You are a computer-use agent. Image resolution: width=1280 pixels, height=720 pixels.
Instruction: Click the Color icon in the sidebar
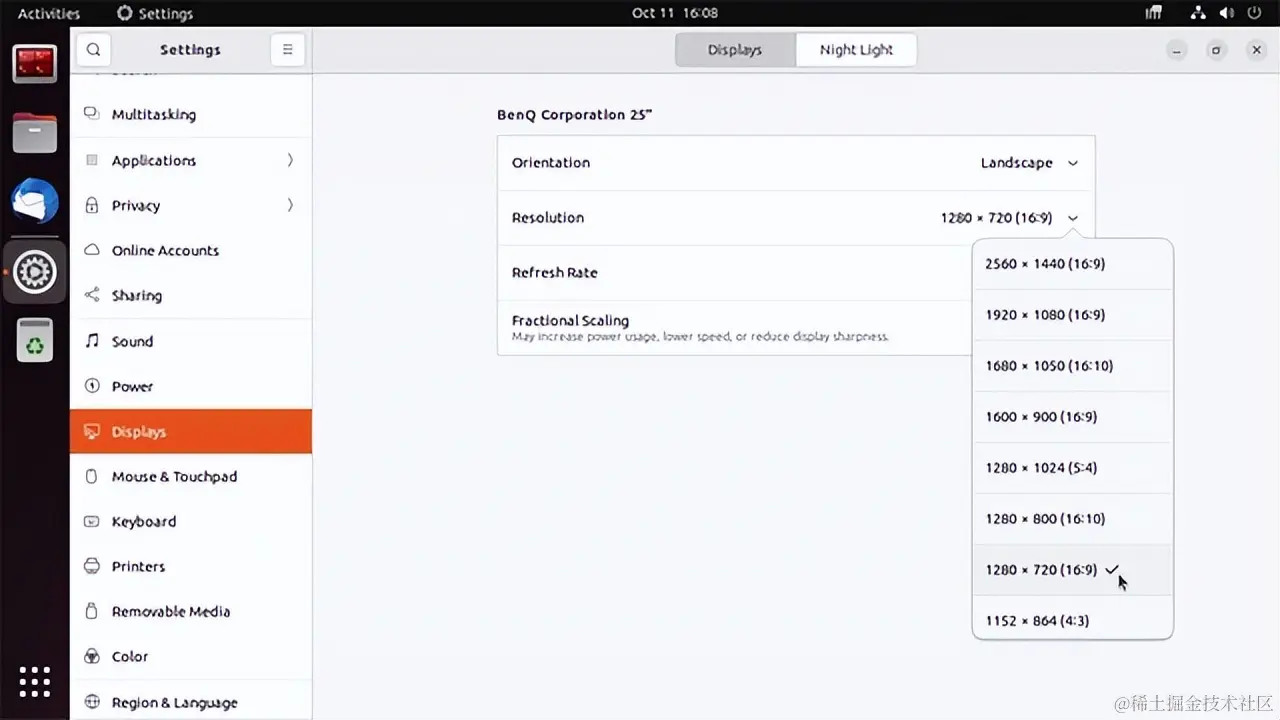92,656
